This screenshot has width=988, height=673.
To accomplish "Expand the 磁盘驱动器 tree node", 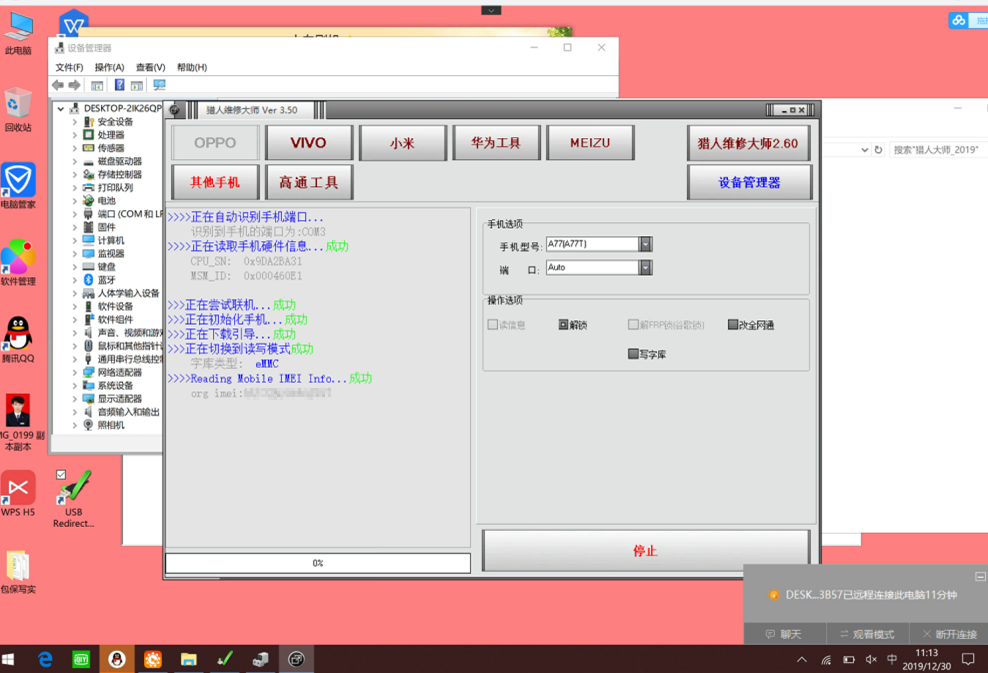I will [74, 161].
